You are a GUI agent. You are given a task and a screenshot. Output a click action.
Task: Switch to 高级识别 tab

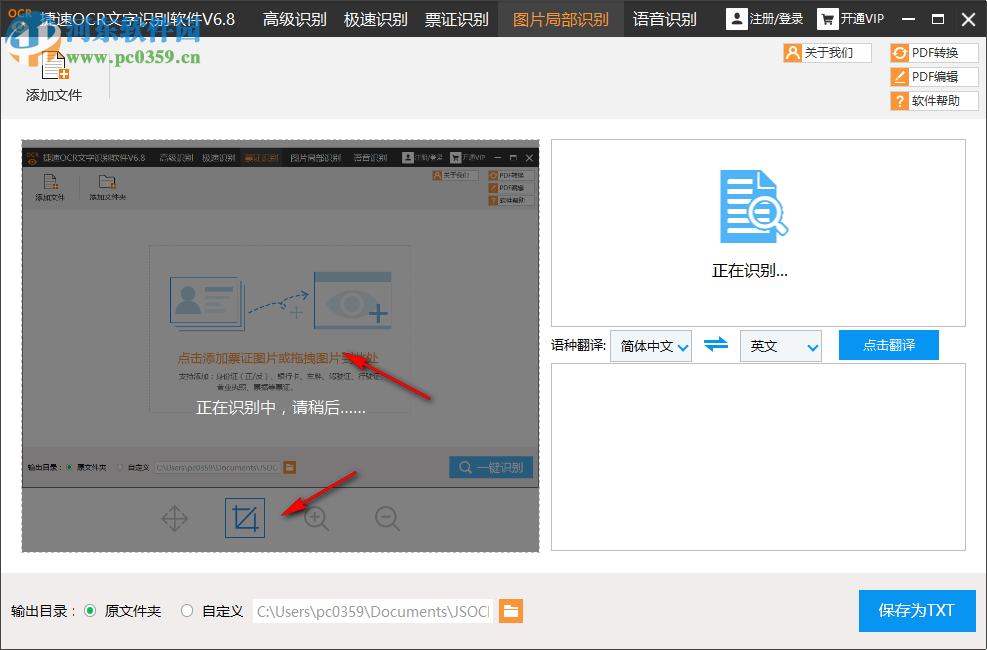pos(295,20)
